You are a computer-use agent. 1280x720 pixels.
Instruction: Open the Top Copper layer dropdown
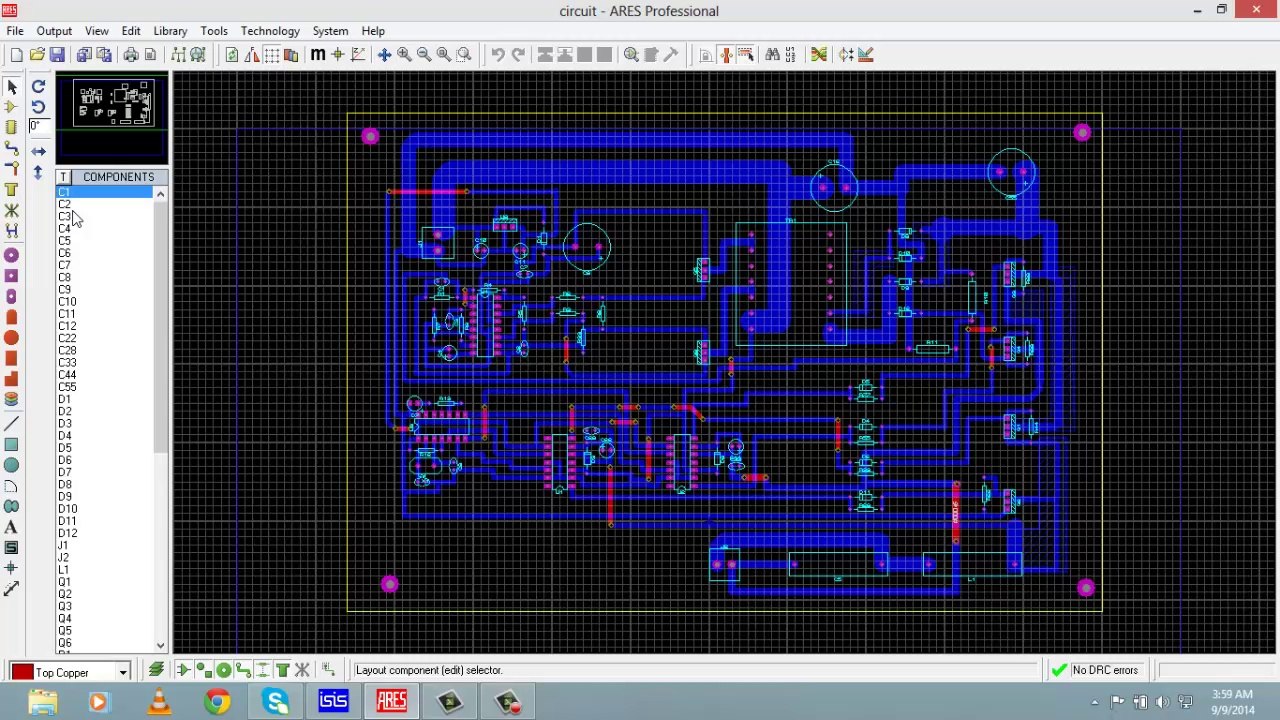click(123, 672)
